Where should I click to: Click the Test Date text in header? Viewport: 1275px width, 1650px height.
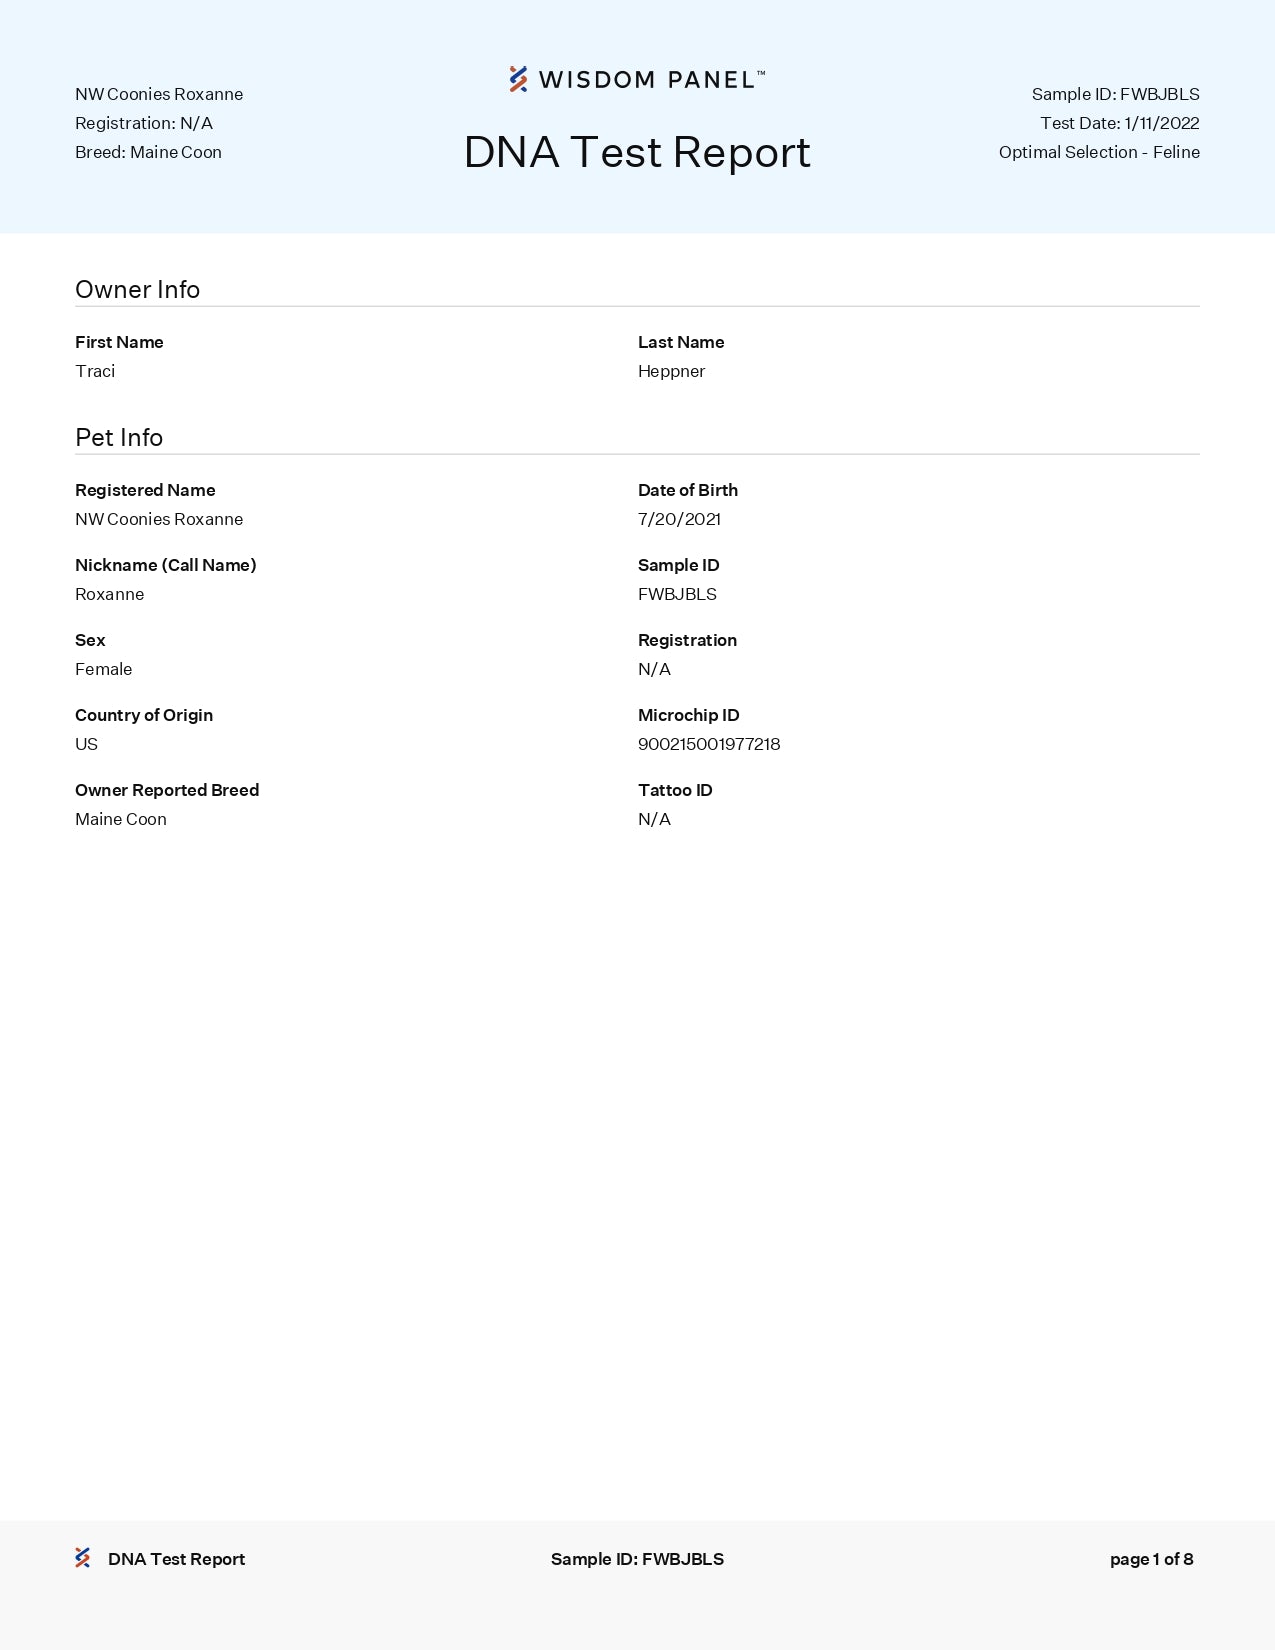coord(1119,123)
